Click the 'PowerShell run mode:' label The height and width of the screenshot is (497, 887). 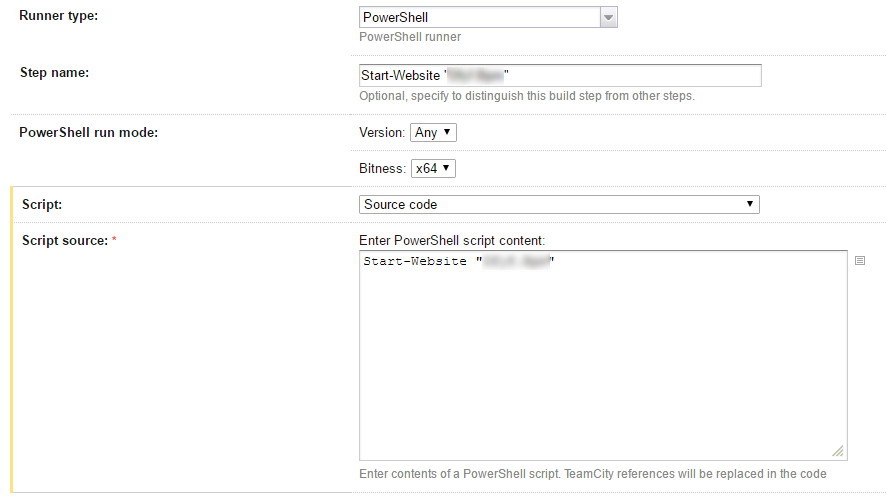89,132
